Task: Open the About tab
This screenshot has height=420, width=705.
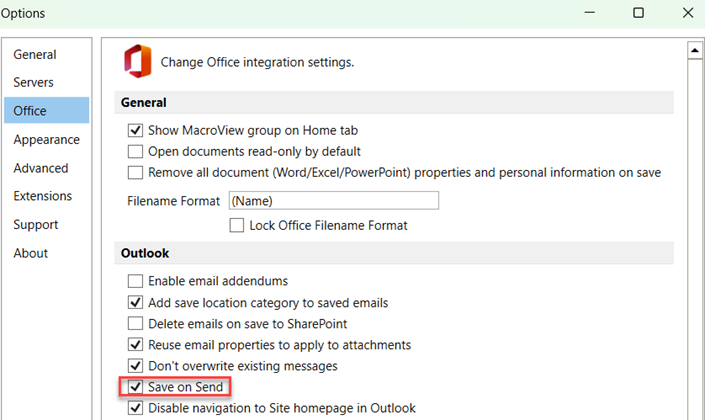Action: (31, 253)
